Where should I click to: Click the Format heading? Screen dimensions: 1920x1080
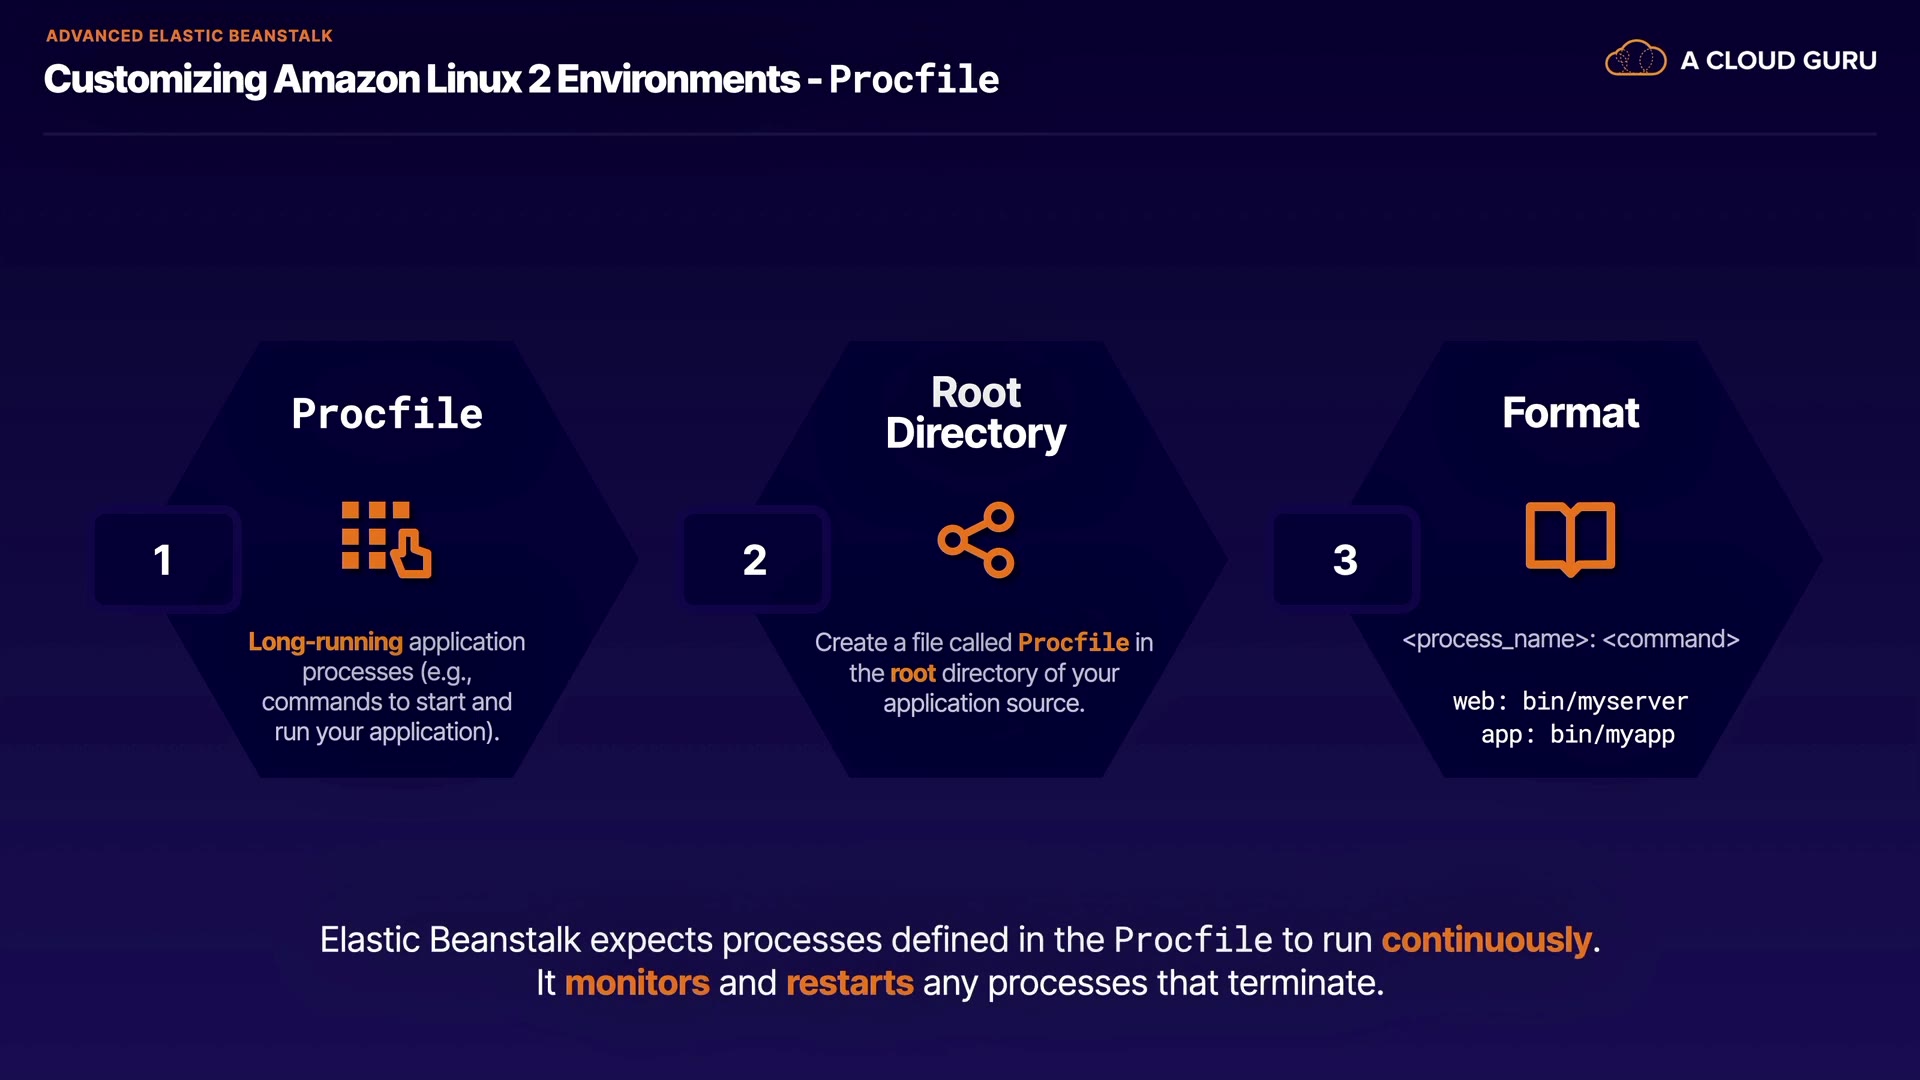pos(1570,413)
